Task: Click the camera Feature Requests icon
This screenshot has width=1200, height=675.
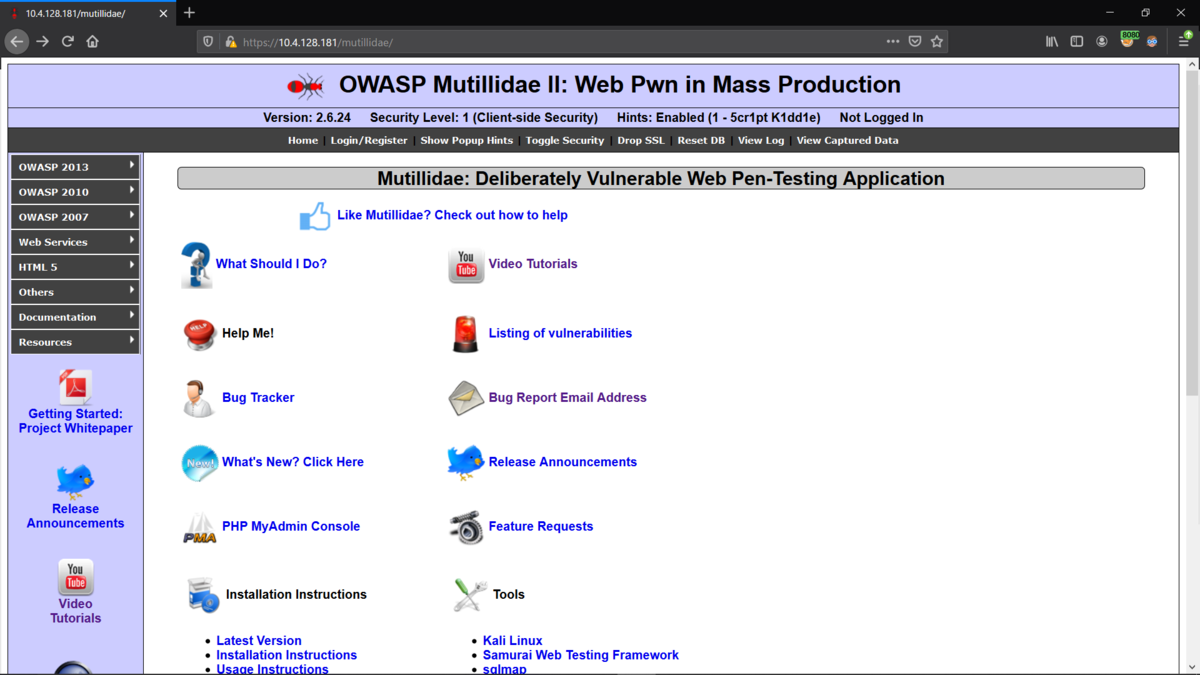Action: (x=466, y=527)
